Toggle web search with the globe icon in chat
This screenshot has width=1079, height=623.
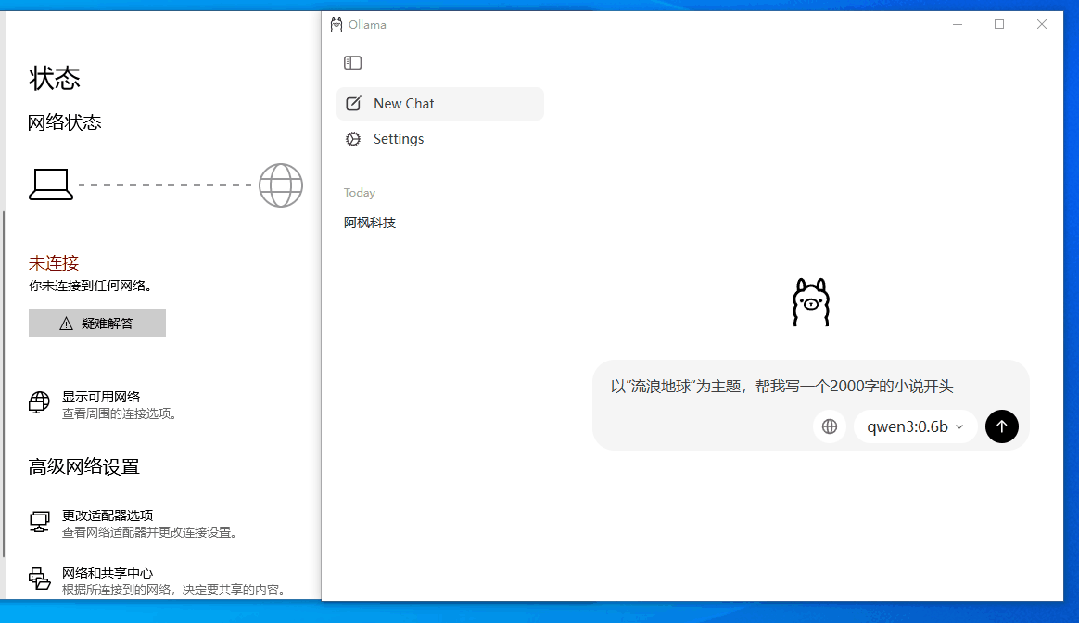coord(829,426)
